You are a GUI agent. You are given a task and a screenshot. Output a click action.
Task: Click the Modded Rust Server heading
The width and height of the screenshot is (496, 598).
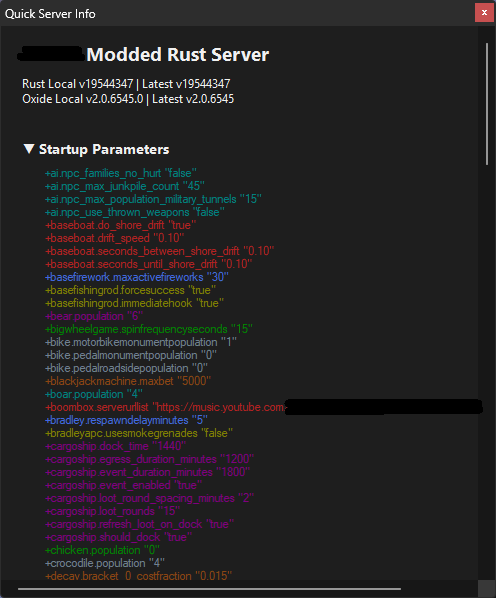click(x=178, y=55)
